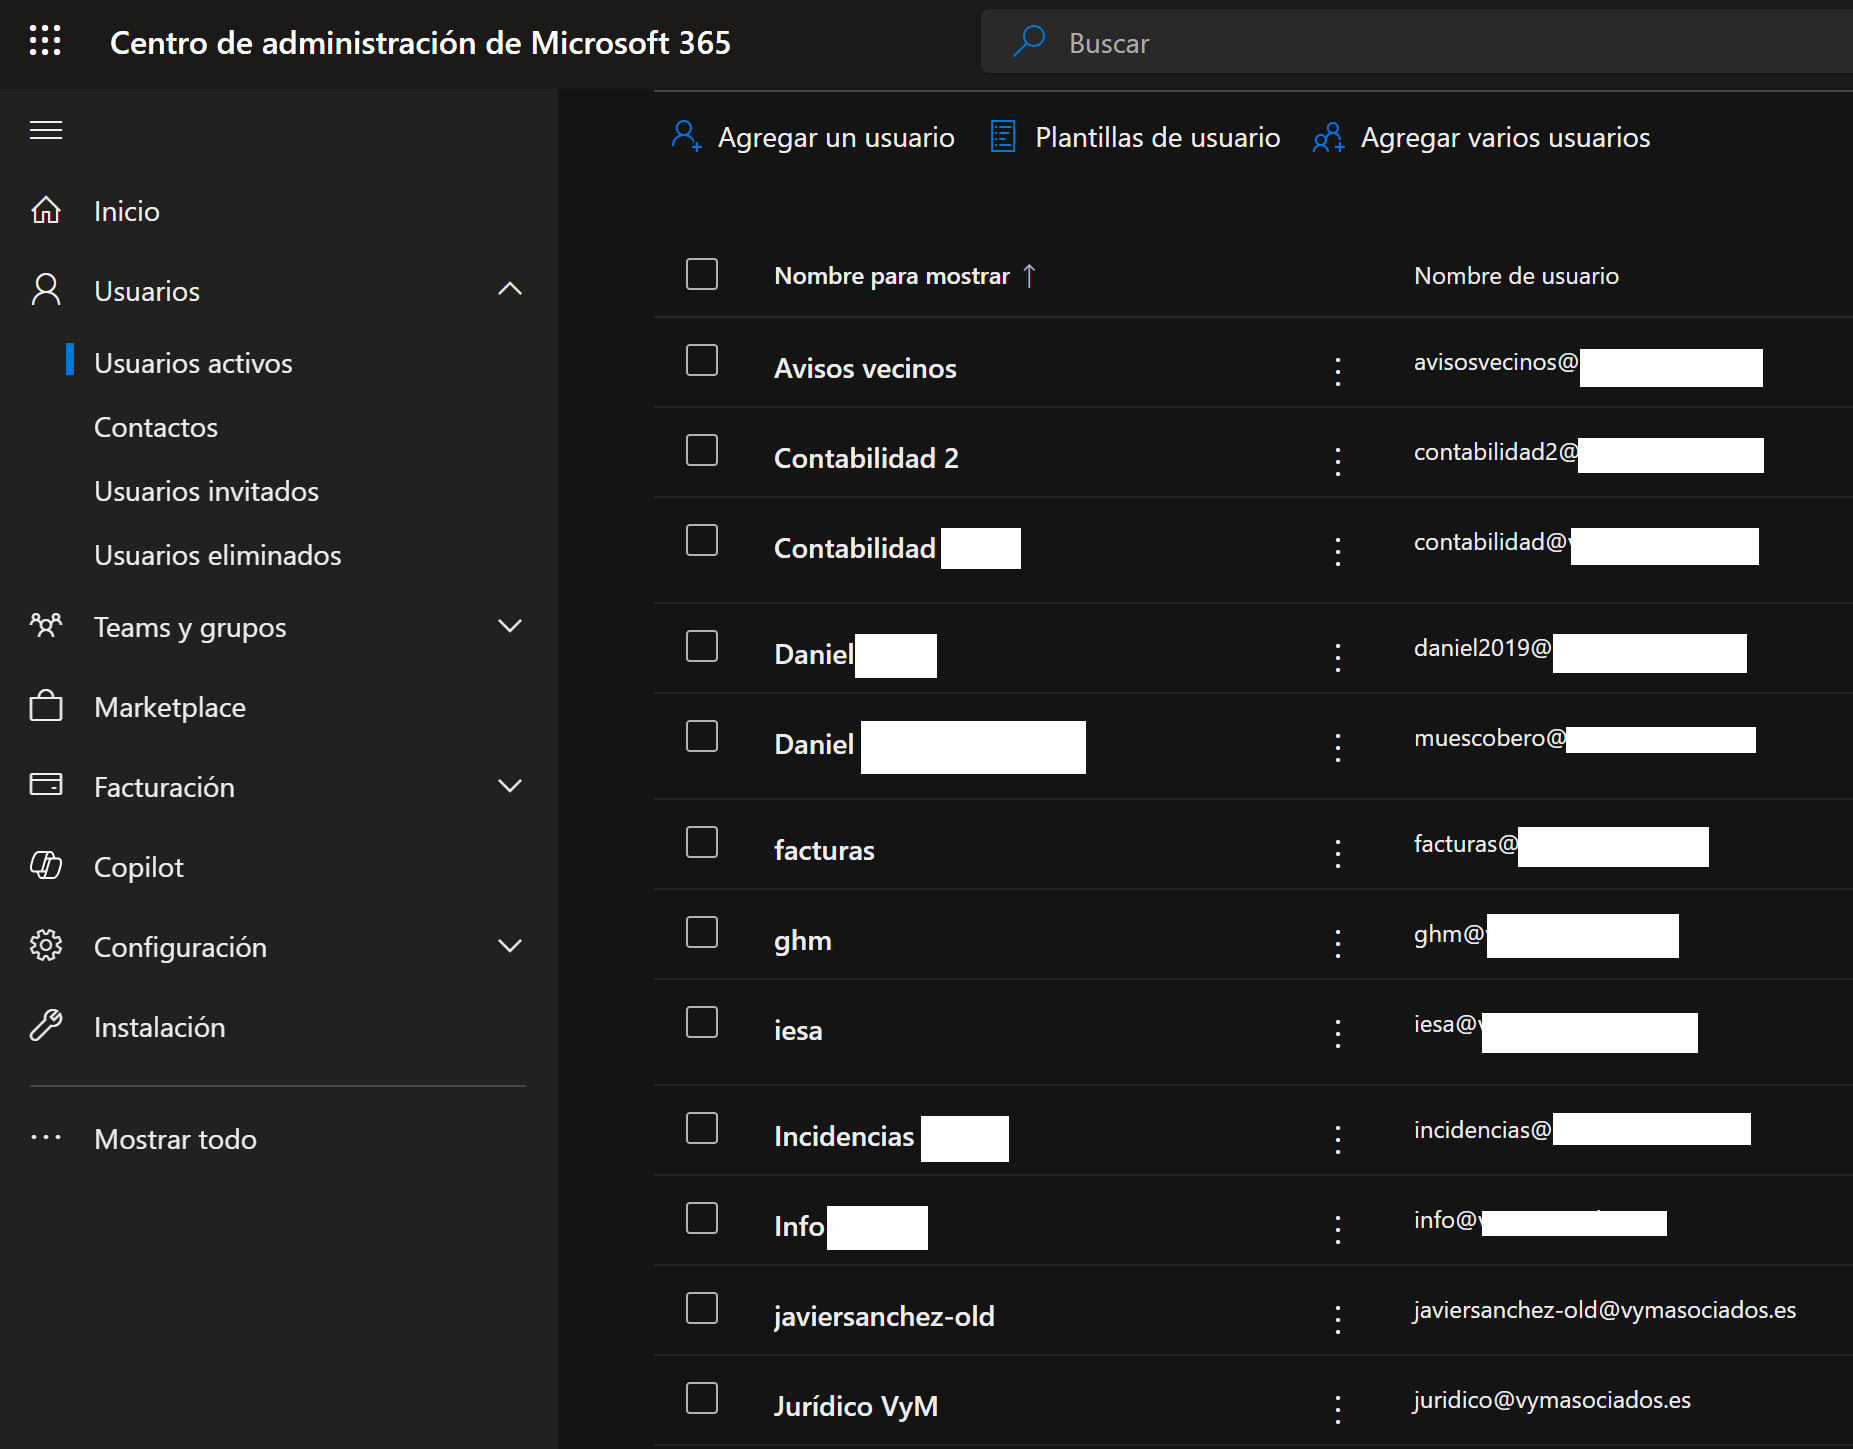The height and width of the screenshot is (1449, 1853).
Task: Click the Inicio home icon
Action: (46, 211)
